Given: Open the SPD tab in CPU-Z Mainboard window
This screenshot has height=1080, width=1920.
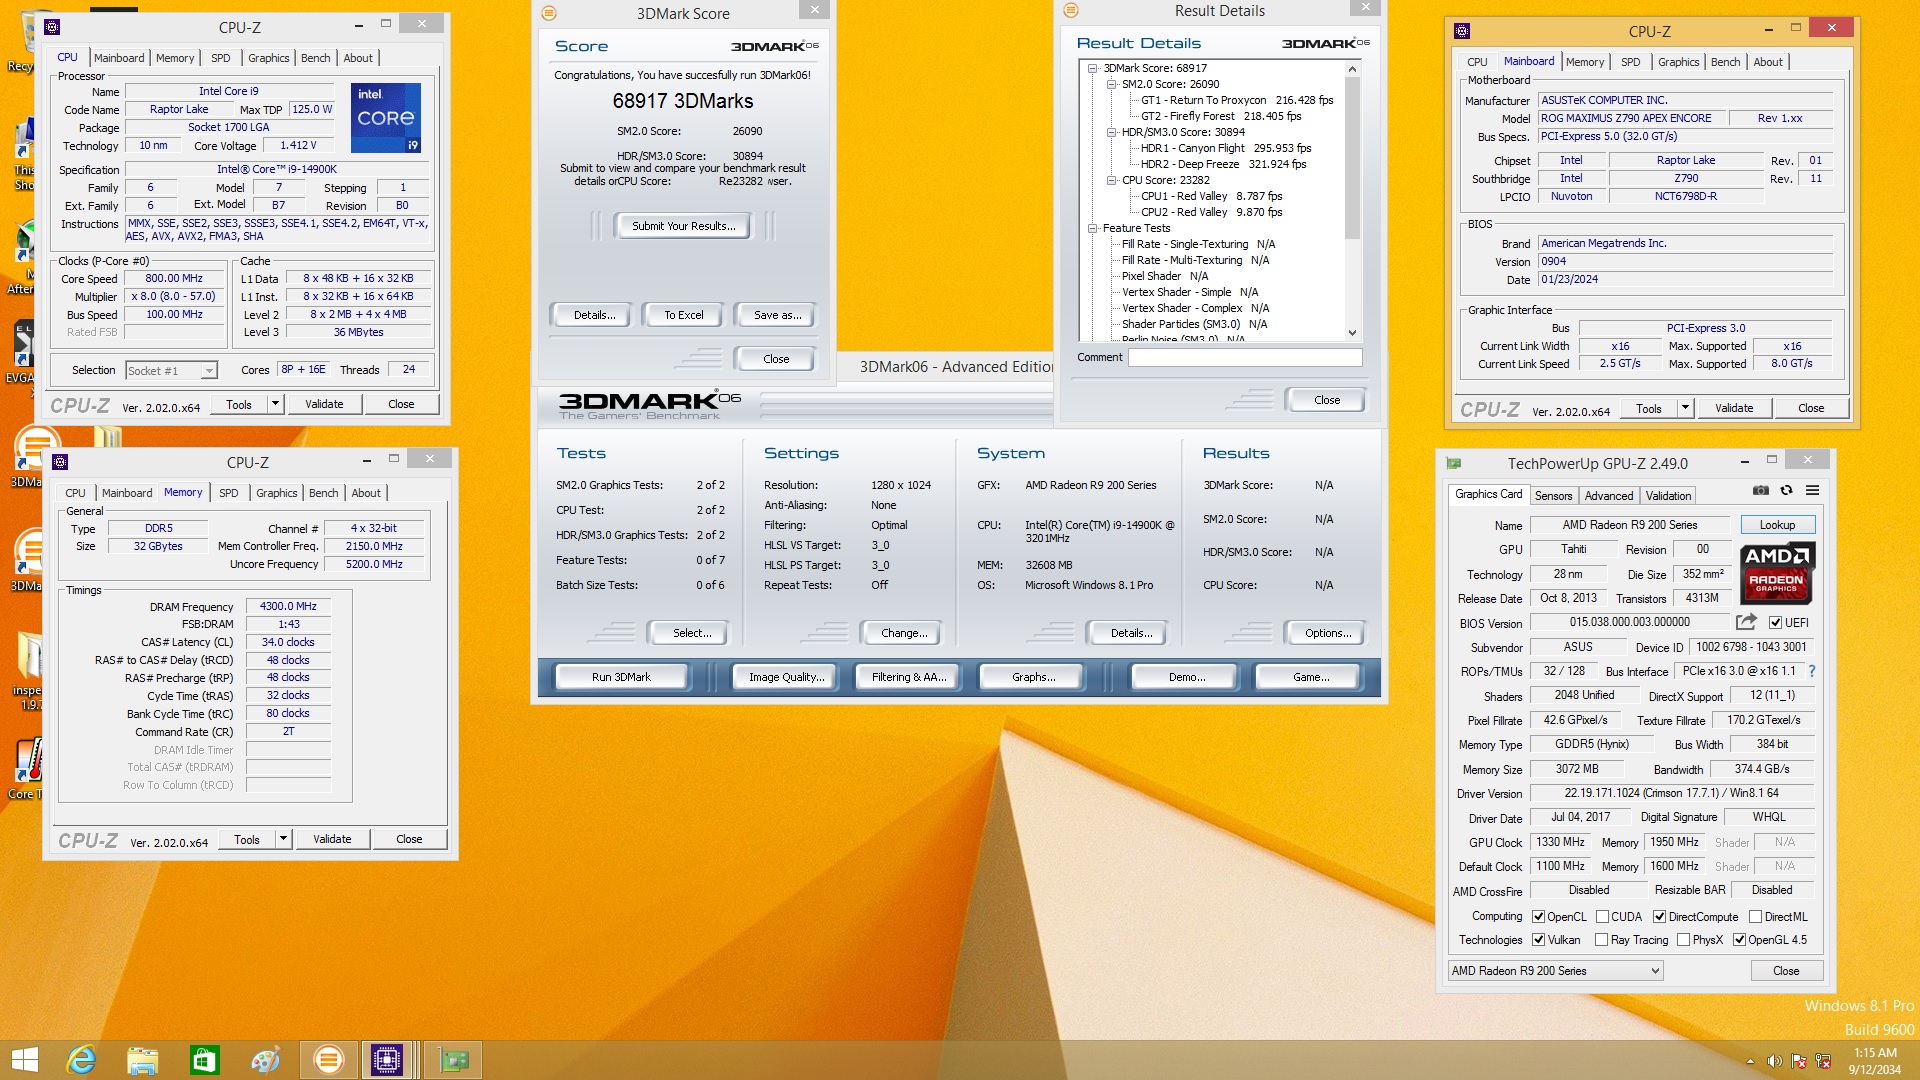Looking at the screenshot, I should click(1630, 62).
